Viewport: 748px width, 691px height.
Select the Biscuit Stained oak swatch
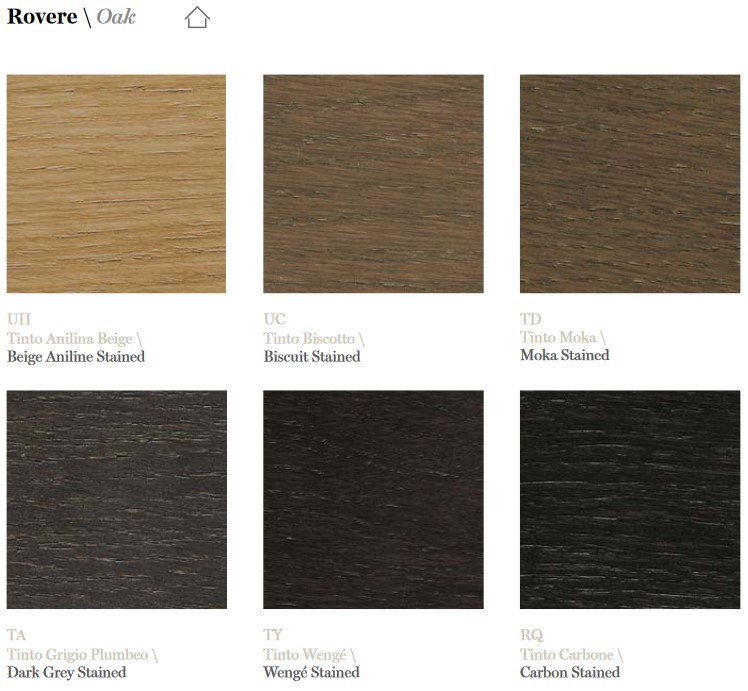[373, 184]
